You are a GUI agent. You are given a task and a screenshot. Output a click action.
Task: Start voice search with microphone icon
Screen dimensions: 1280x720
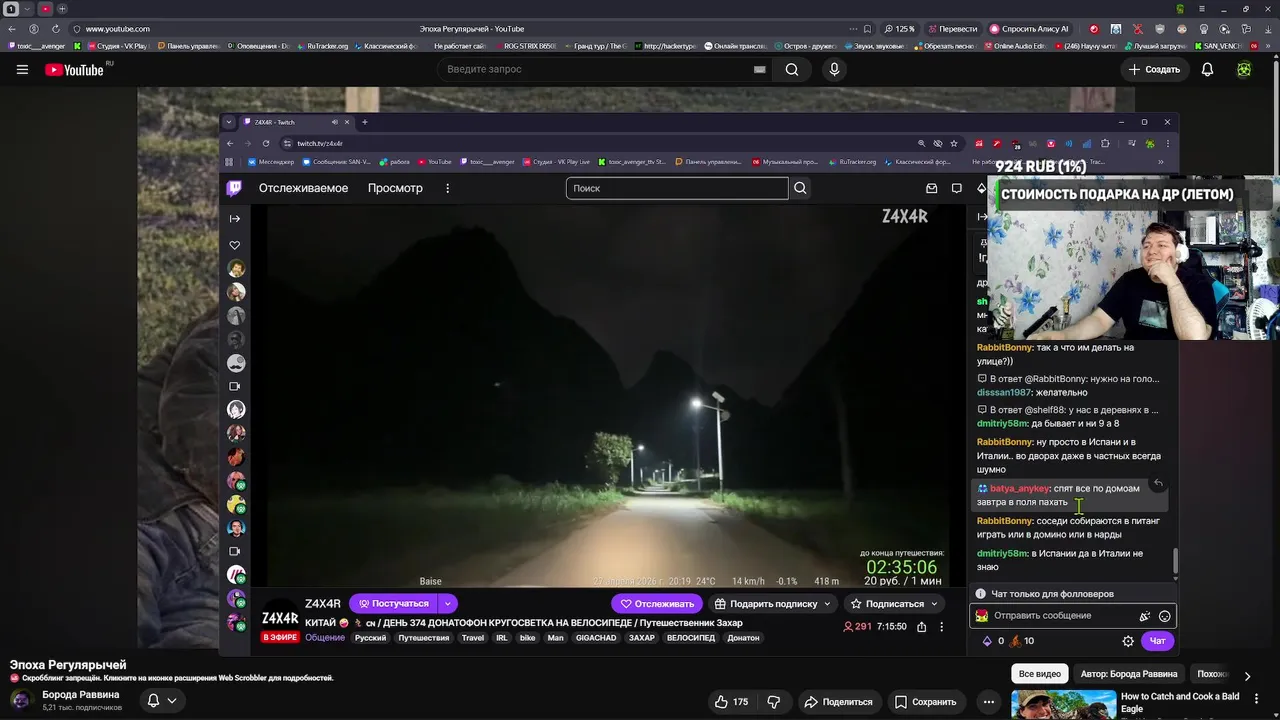pyautogui.click(x=834, y=69)
